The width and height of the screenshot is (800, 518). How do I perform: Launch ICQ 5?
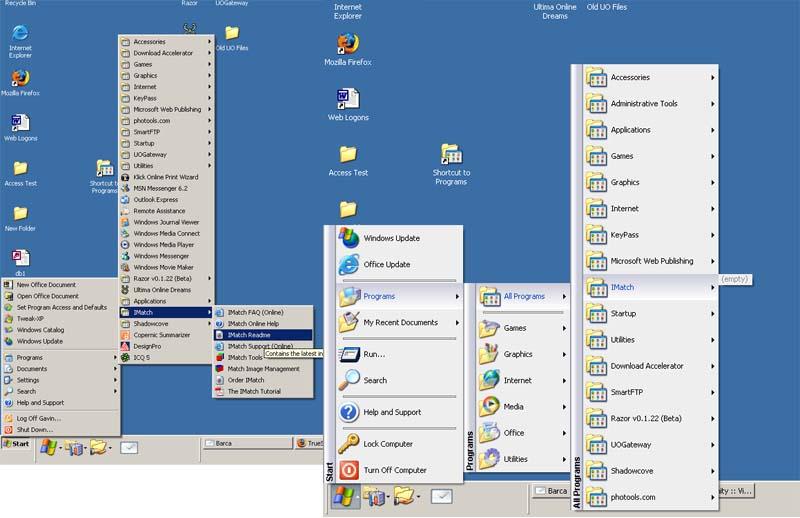(x=166, y=357)
